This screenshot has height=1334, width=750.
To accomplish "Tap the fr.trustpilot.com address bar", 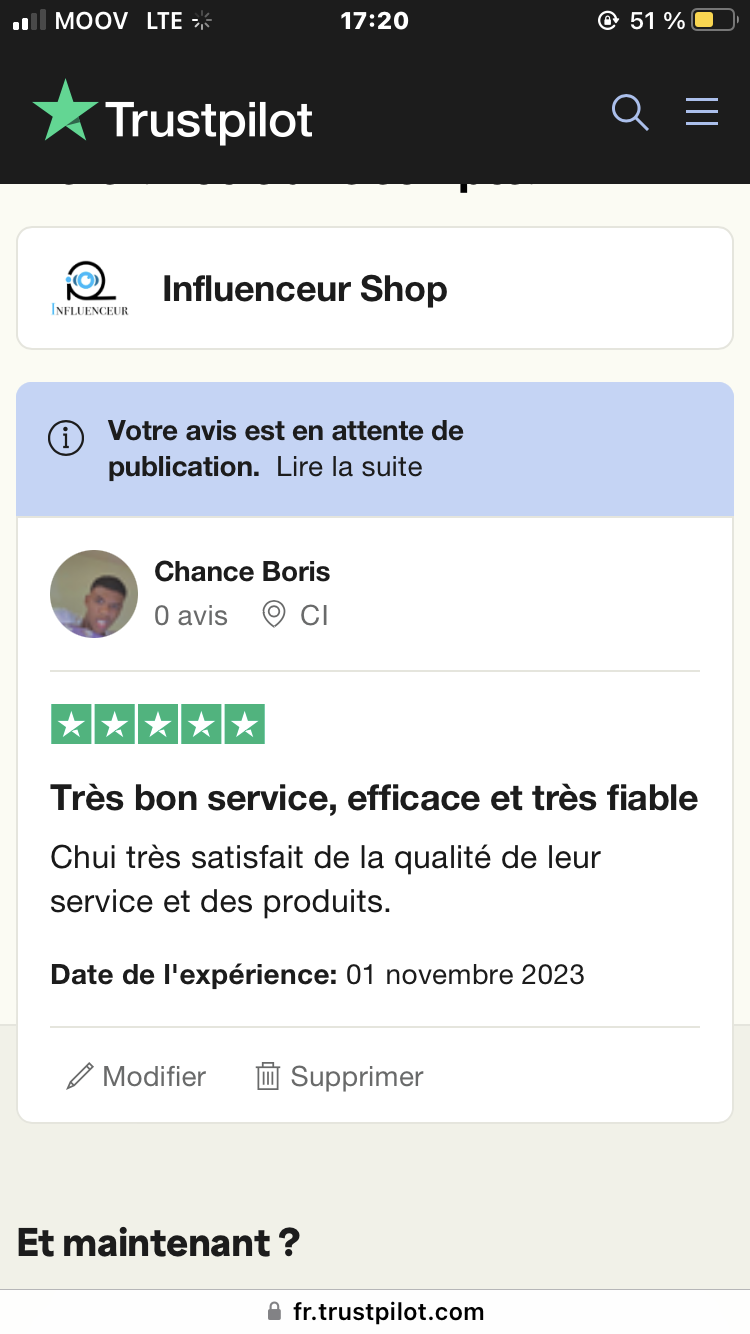I will point(375,1312).
